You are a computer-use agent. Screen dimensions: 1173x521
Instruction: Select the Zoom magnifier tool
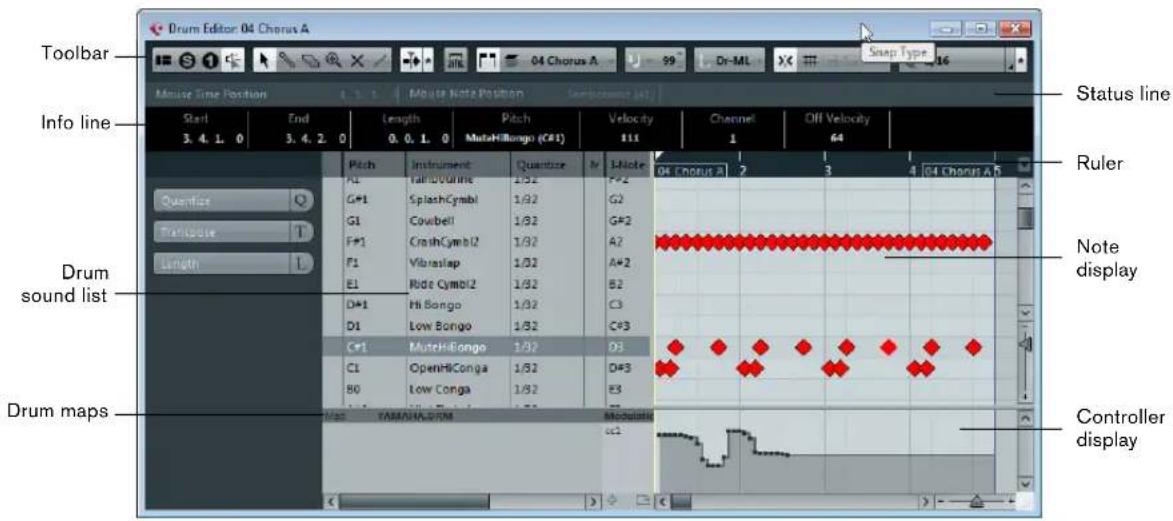pyautogui.click(x=334, y=62)
